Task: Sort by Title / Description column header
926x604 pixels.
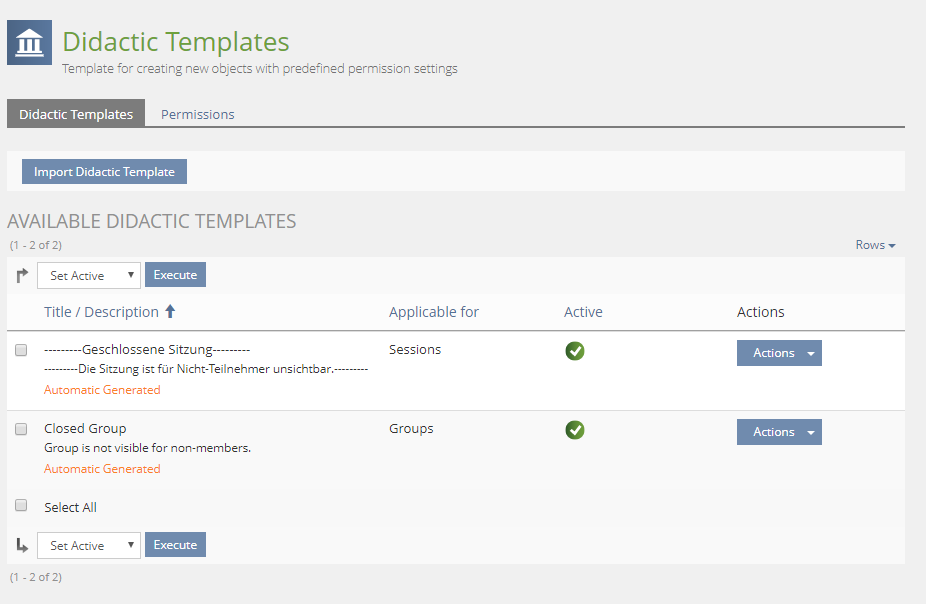Action: click(101, 312)
